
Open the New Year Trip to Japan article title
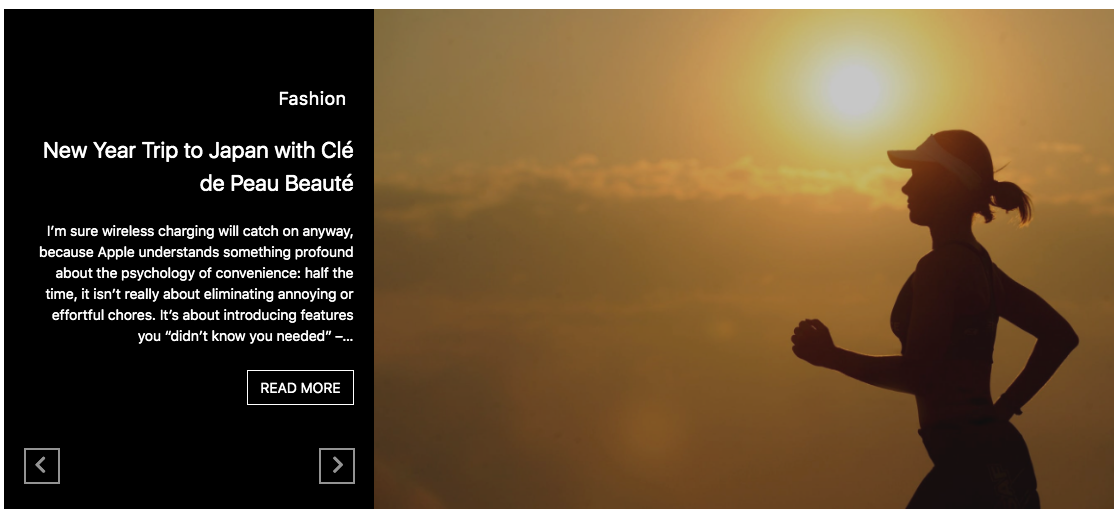(x=198, y=166)
